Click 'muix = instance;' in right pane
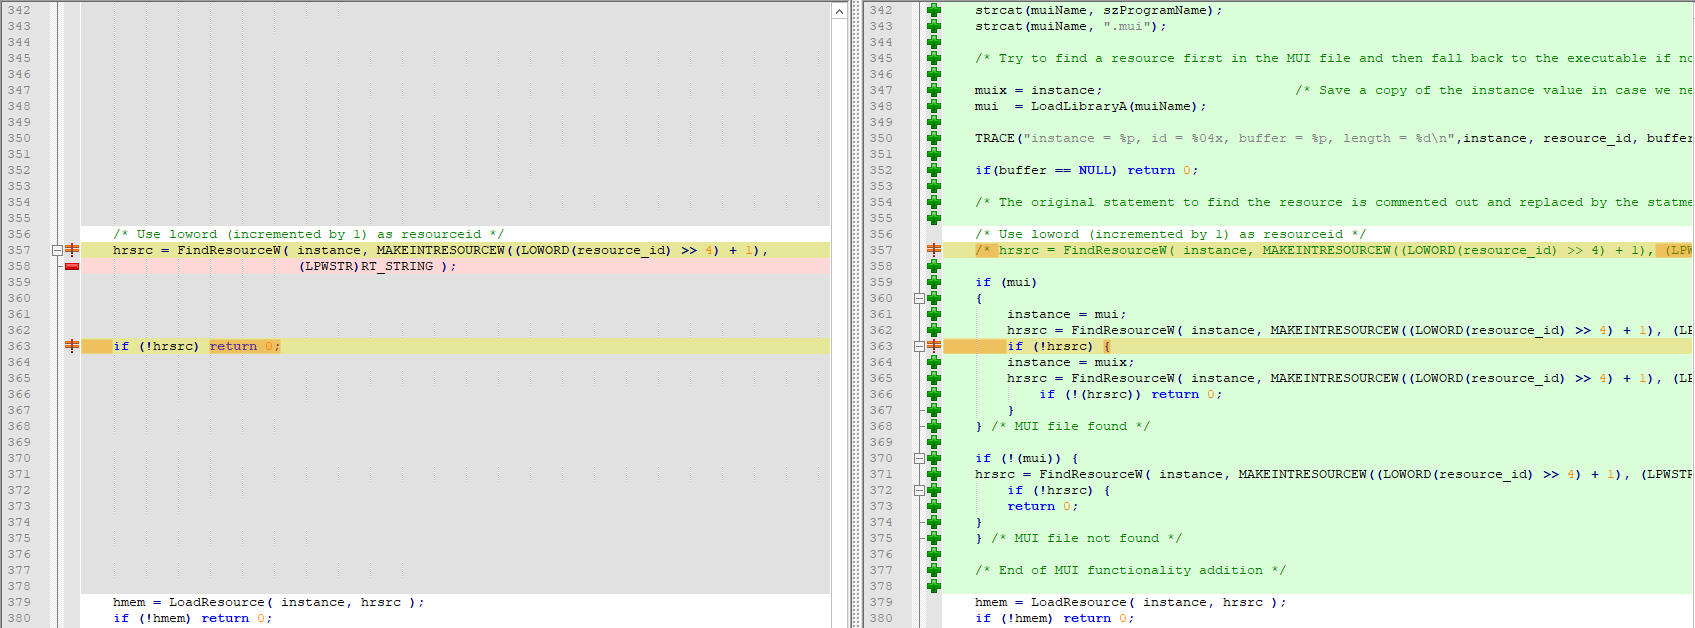 click(1038, 90)
